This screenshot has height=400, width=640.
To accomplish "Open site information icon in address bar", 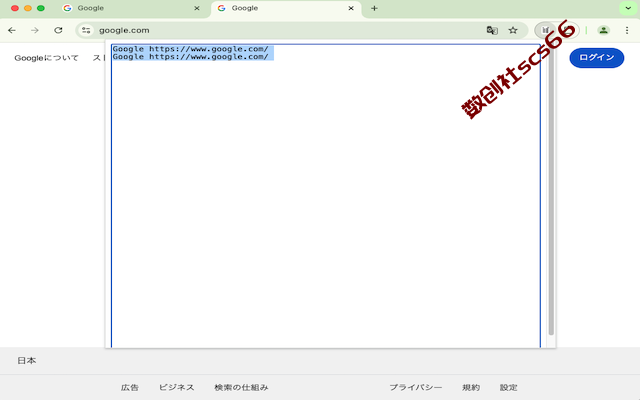I will pos(86,30).
